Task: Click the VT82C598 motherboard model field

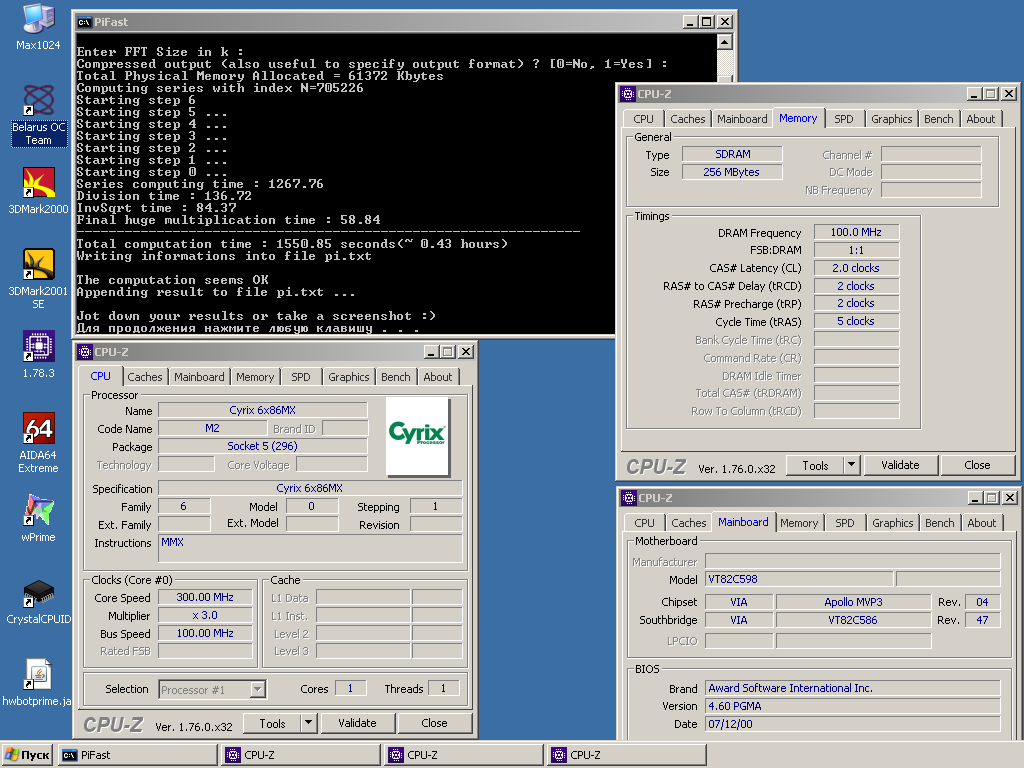Action: pyautogui.click(x=800, y=579)
